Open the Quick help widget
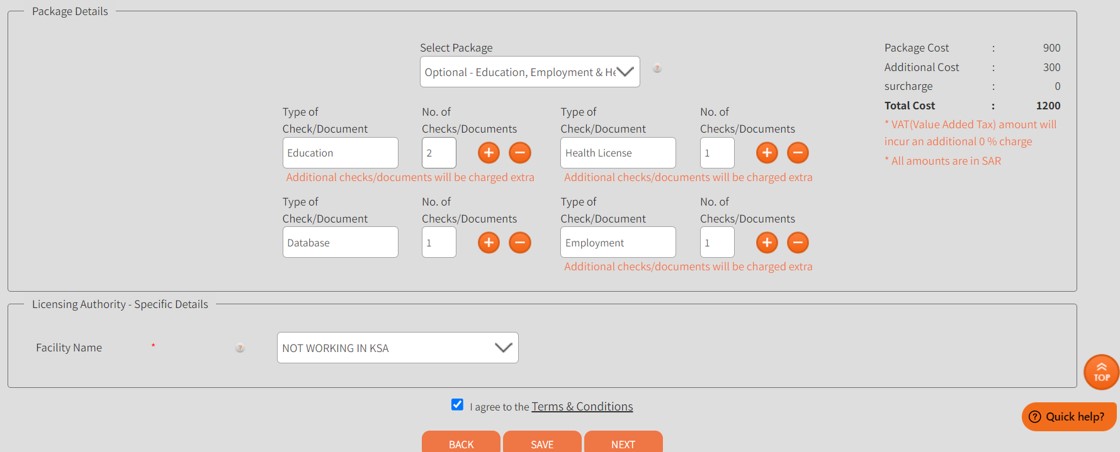 coord(1069,416)
